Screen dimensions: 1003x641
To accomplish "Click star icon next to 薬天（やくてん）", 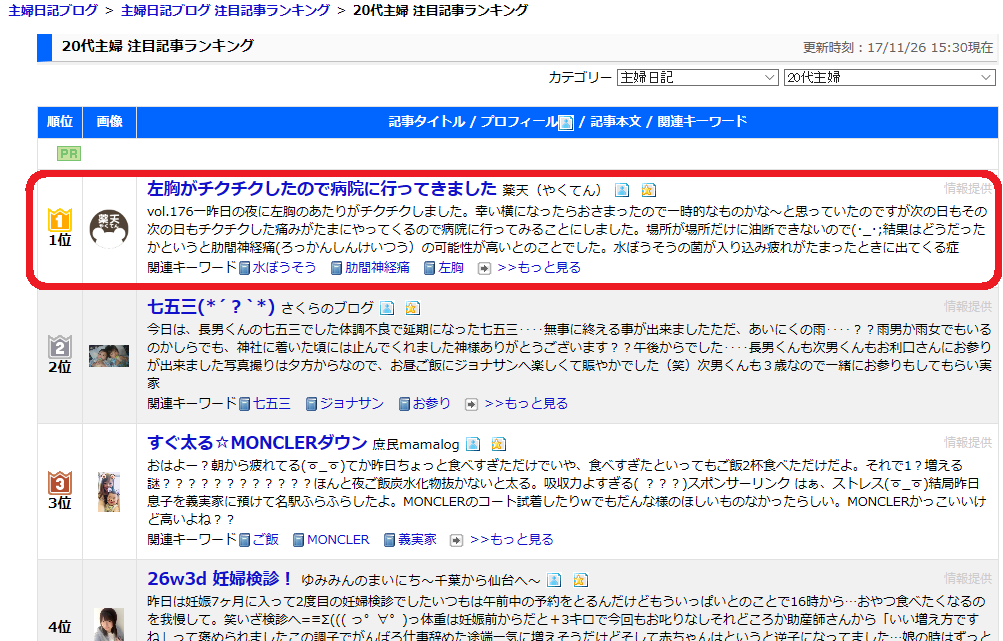I will (x=648, y=190).
